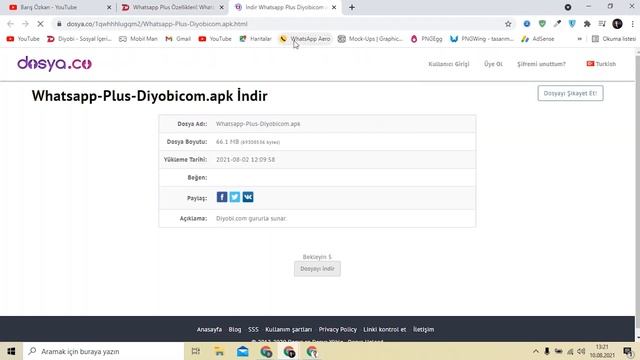The height and width of the screenshot is (360, 640).
Task: Open YouTube bookmark at far left
Action: 23,39
